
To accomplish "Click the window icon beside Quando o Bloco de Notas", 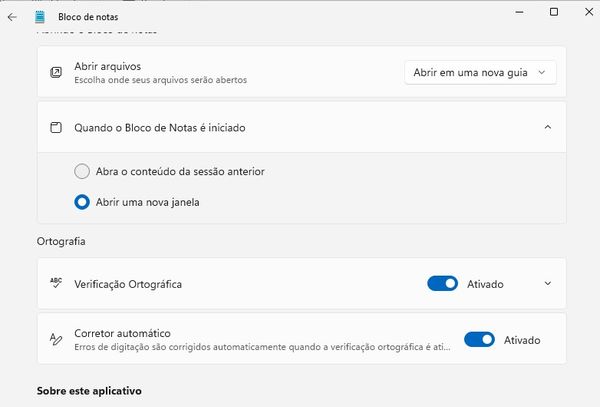I will [x=56, y=127].
